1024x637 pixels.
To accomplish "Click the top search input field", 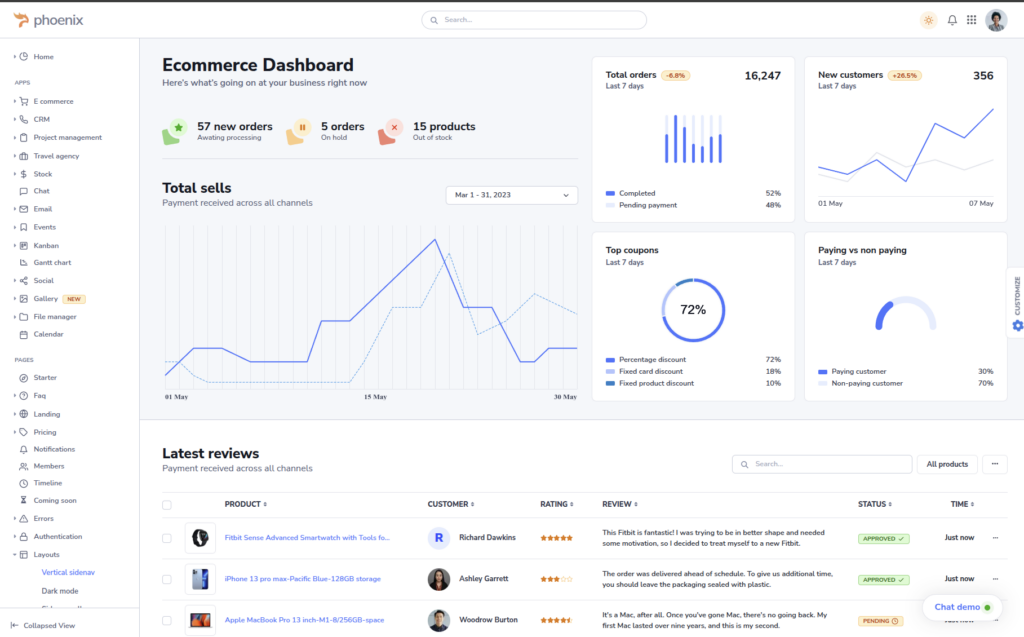I will [x=534, y=20].
